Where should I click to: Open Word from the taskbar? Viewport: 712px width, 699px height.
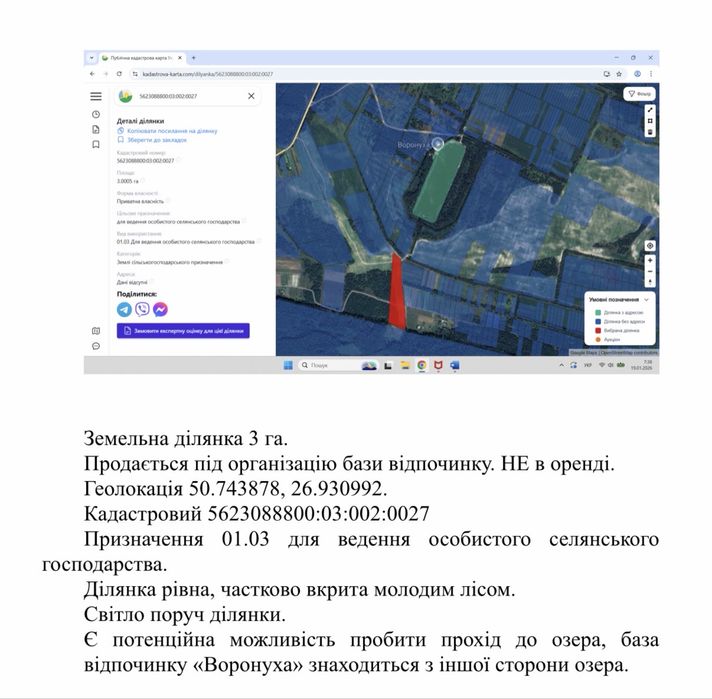click(455, 365)
